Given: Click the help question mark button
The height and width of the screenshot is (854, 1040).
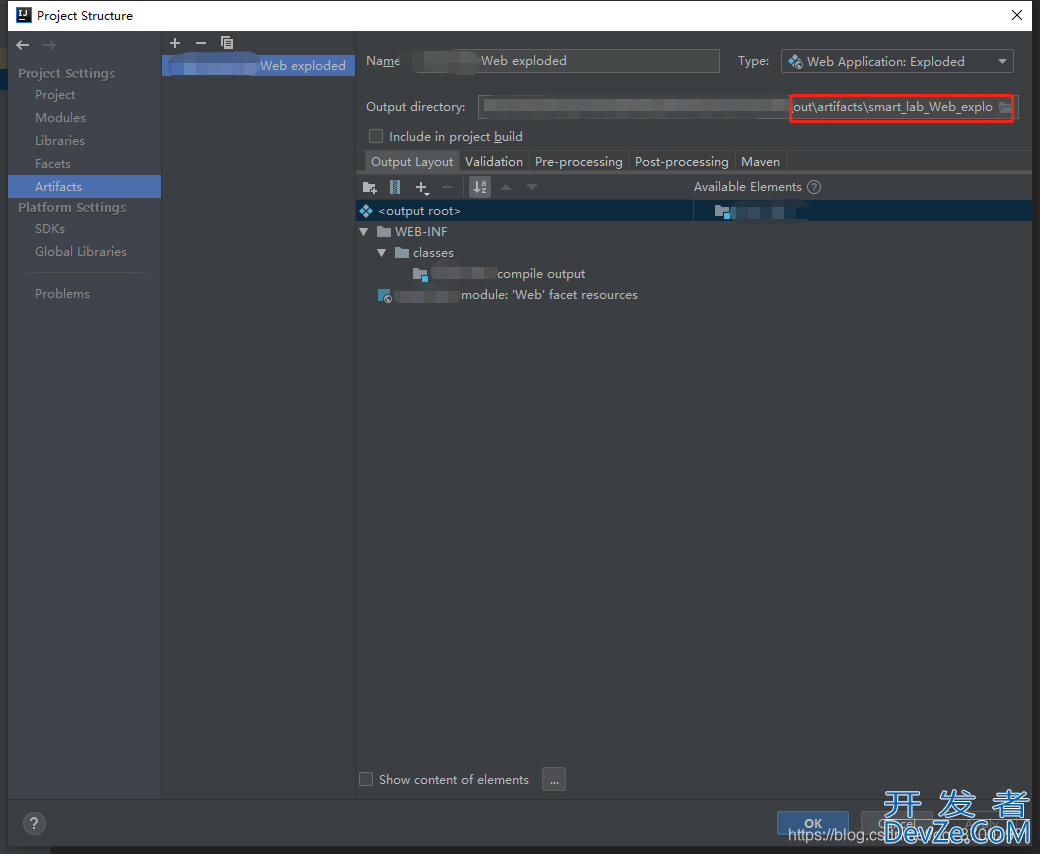Looking at the screenshot, I should [34, 824].
